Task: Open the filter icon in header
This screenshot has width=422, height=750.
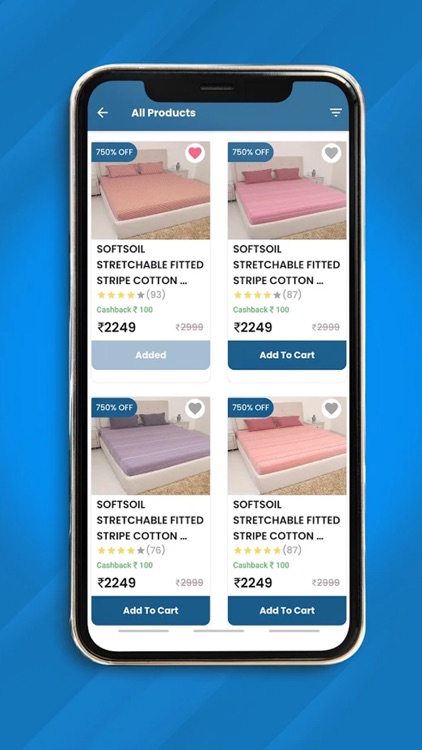Action: (x=336, y=113)
